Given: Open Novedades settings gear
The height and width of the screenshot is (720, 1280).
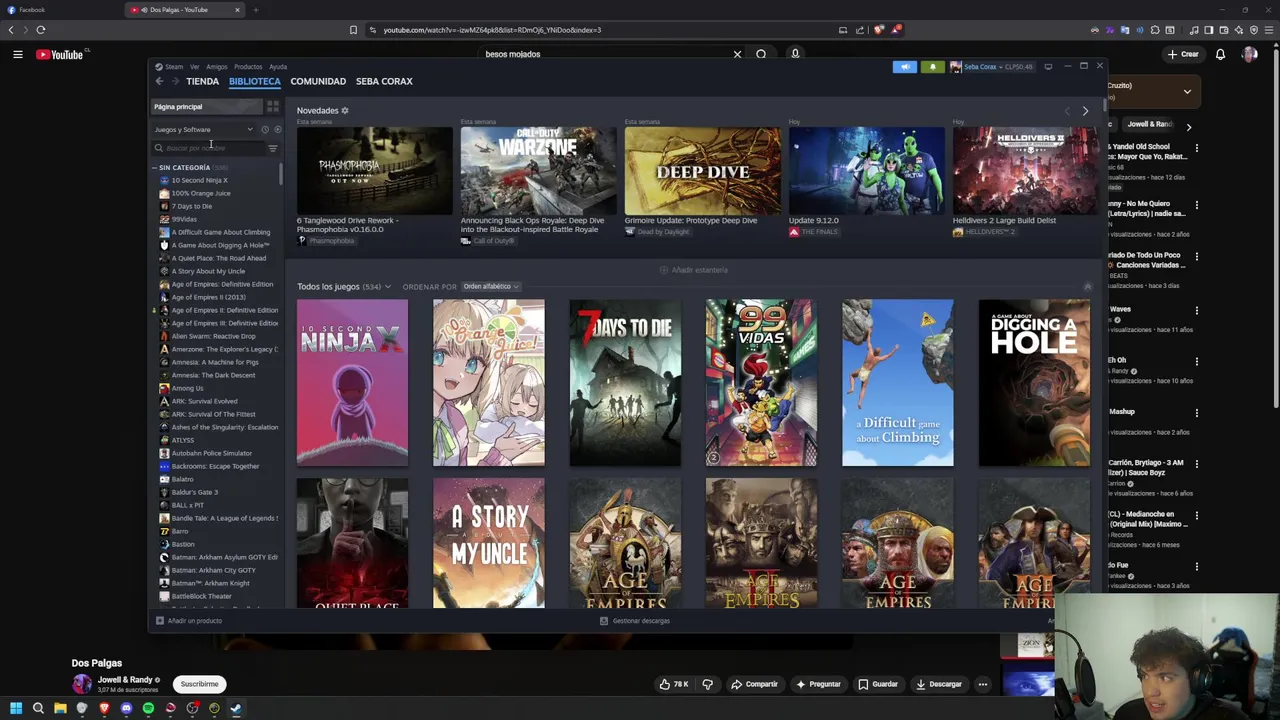Looking at the screenshot, I should point(345,110).
